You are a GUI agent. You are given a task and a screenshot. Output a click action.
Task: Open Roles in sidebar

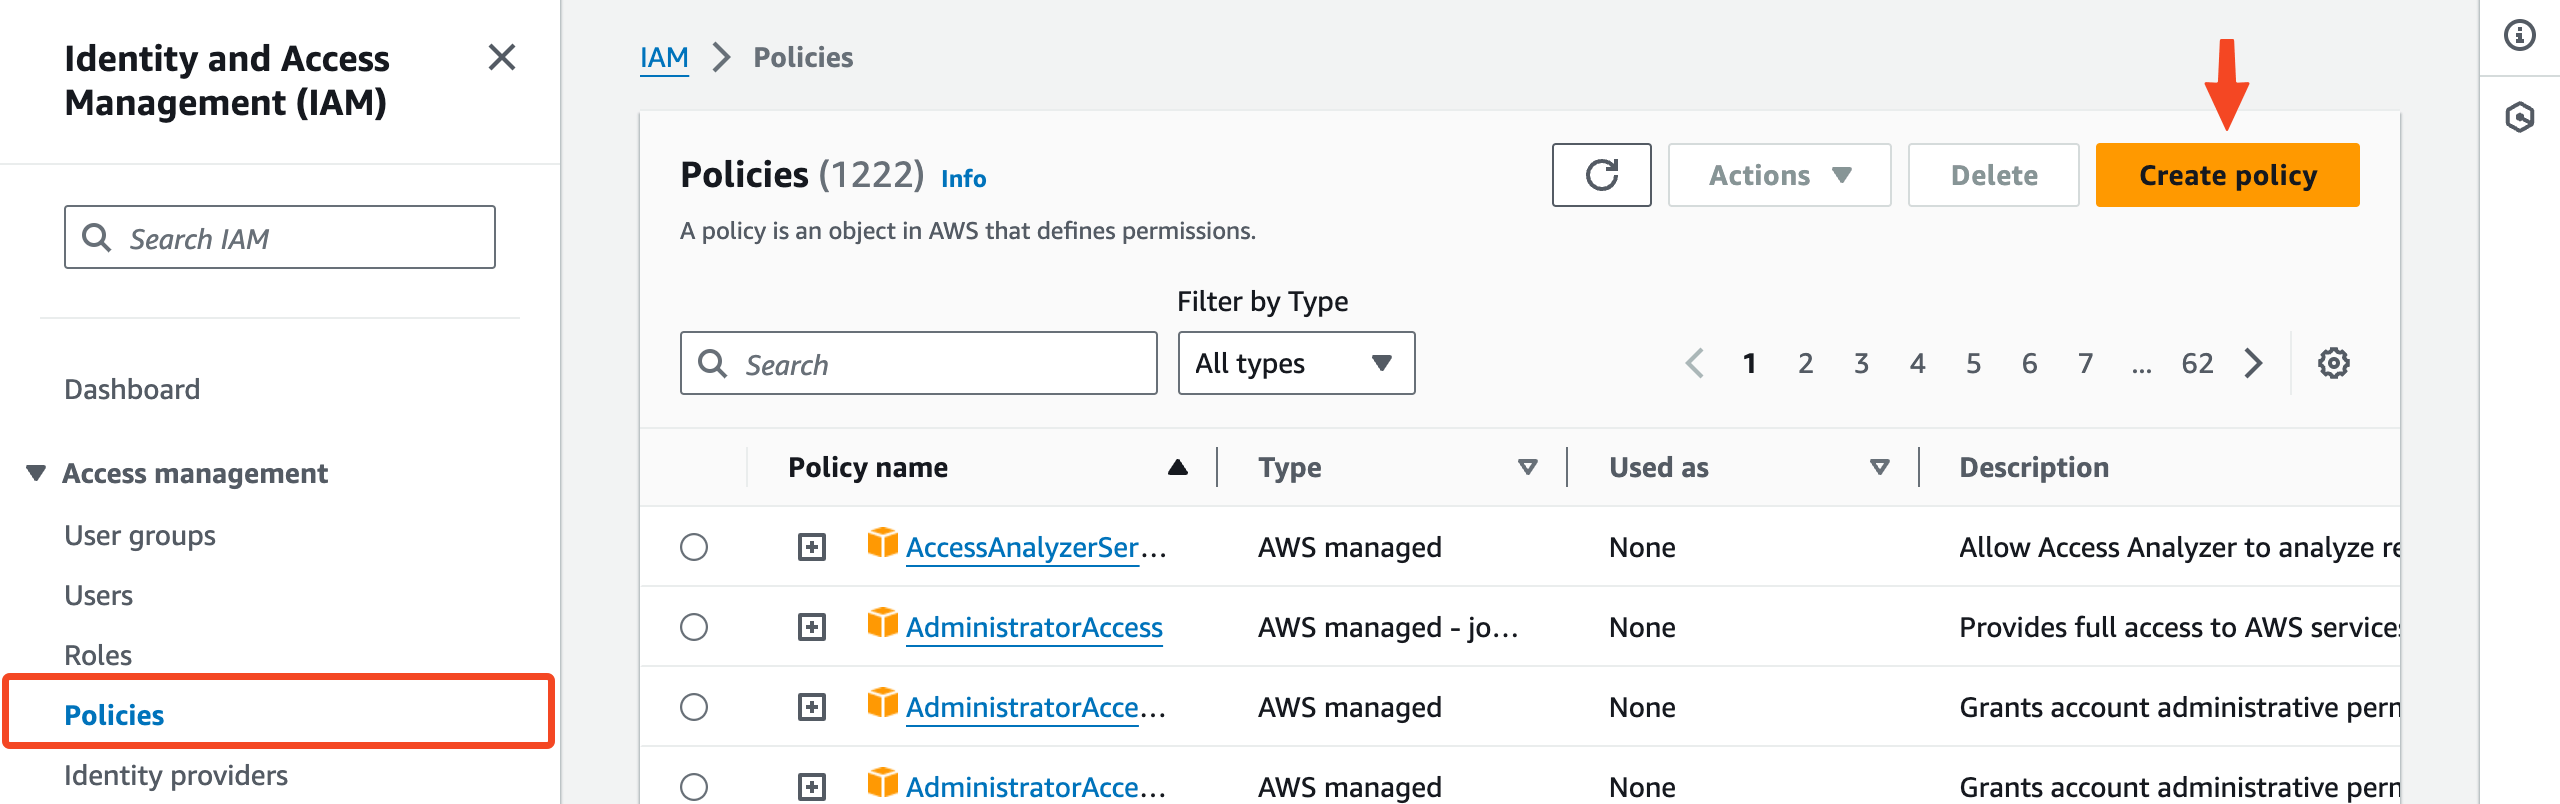click(98, 655)
